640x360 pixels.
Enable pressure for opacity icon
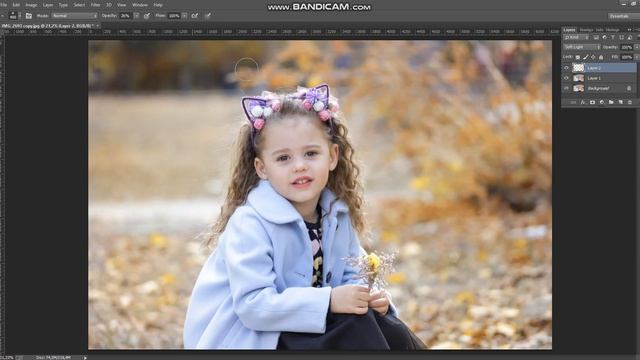[x=147, y=16]
